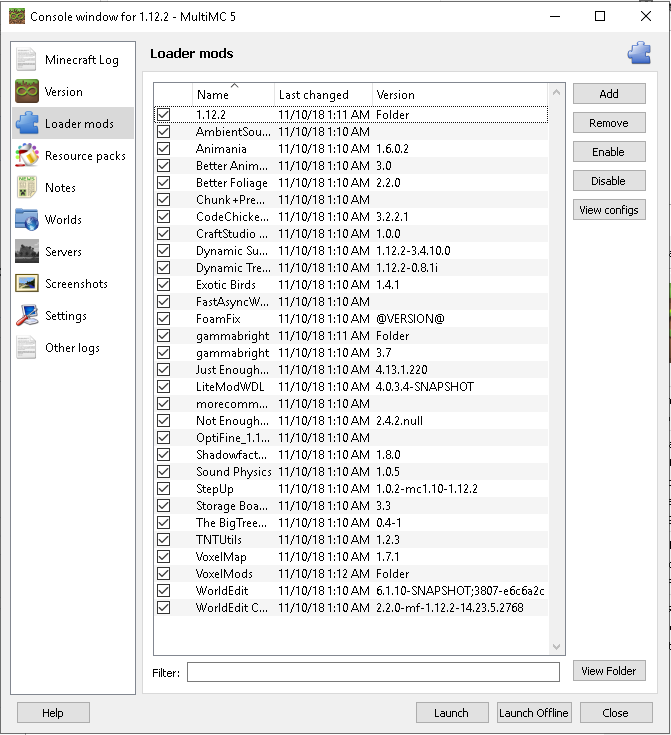The width and height of the screenshot is (671, 735).
Task: Select the Just Enough... mod row
Action: pos(351,370)
